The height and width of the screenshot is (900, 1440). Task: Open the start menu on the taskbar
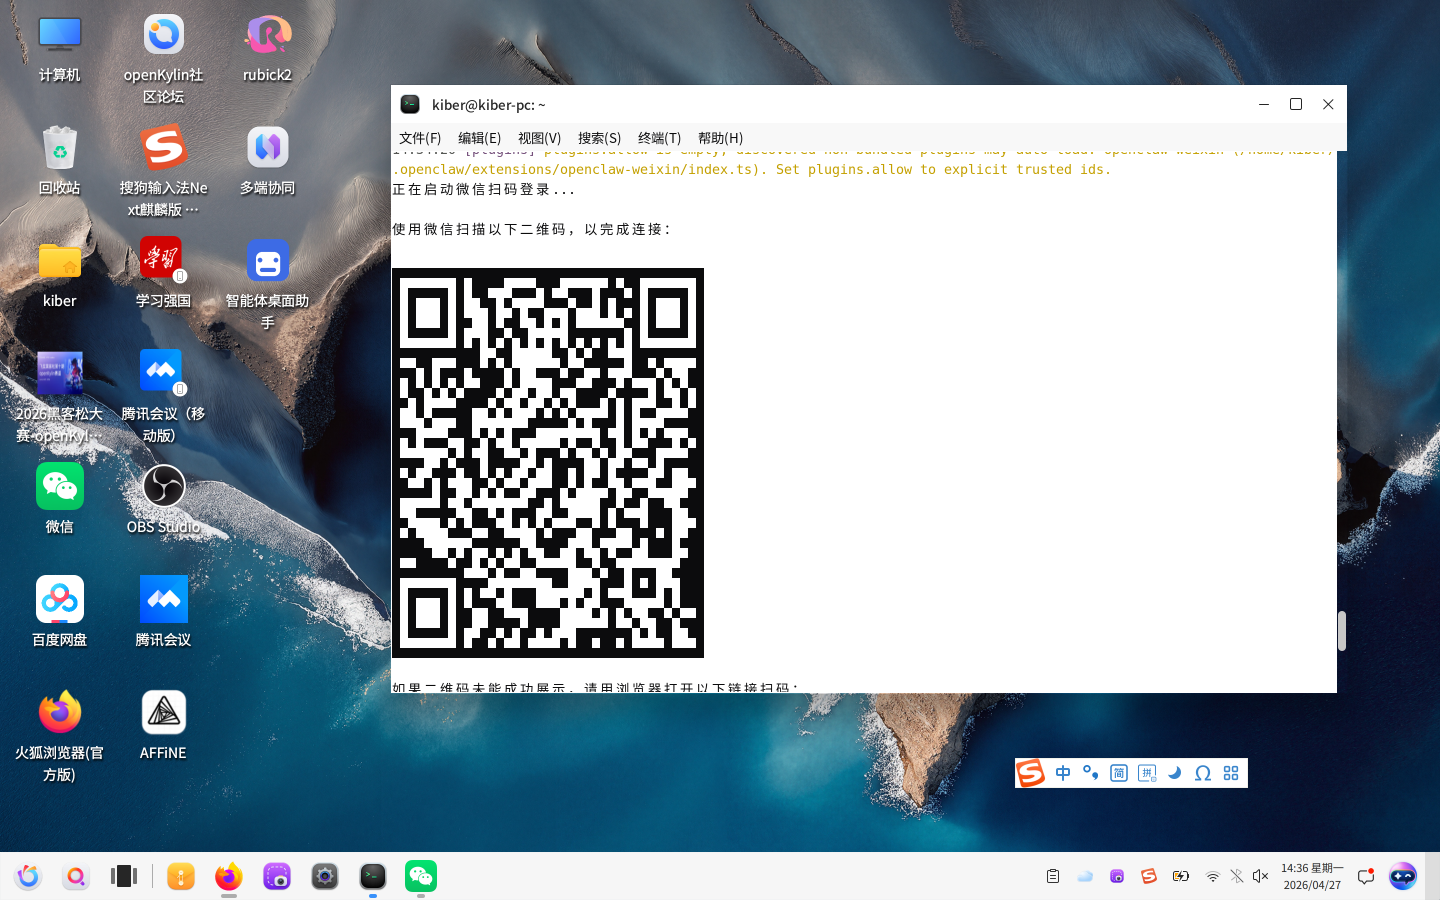pos(28,876)
